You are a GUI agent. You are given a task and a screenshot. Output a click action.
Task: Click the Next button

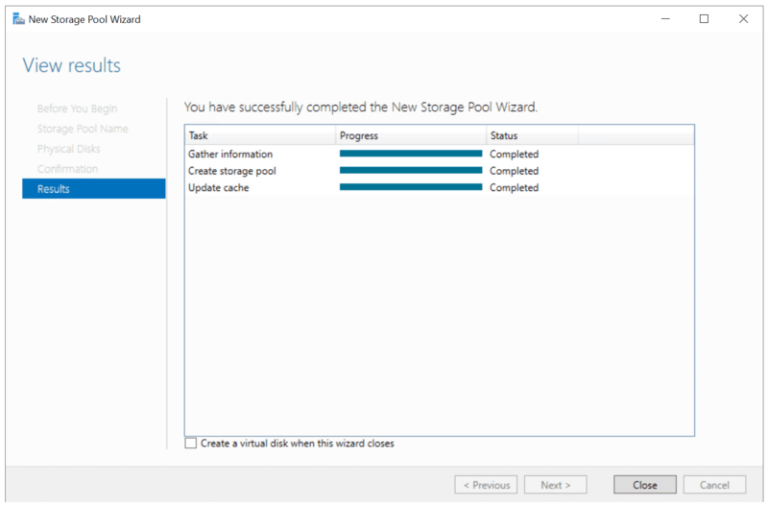point(555,485)
